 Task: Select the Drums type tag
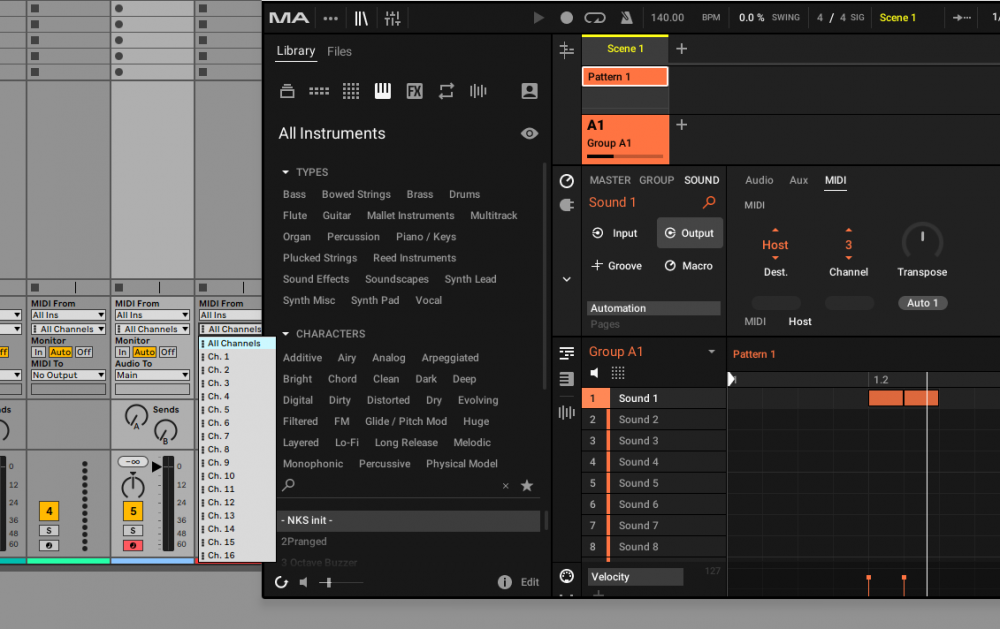coord(464,194)
